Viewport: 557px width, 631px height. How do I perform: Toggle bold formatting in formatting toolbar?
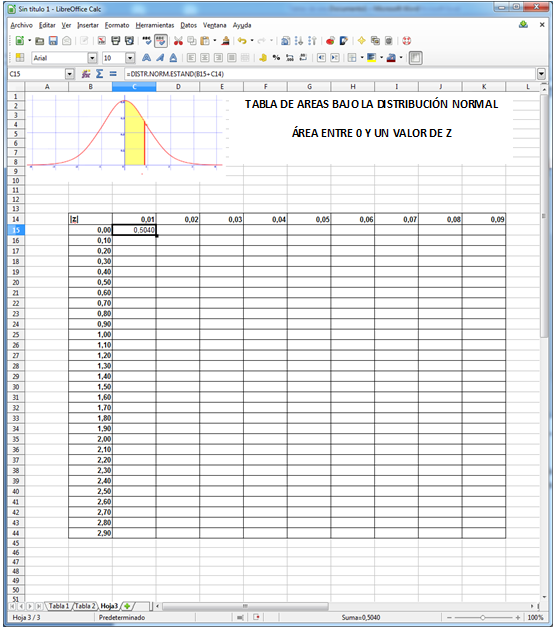(x=146, y=58)
